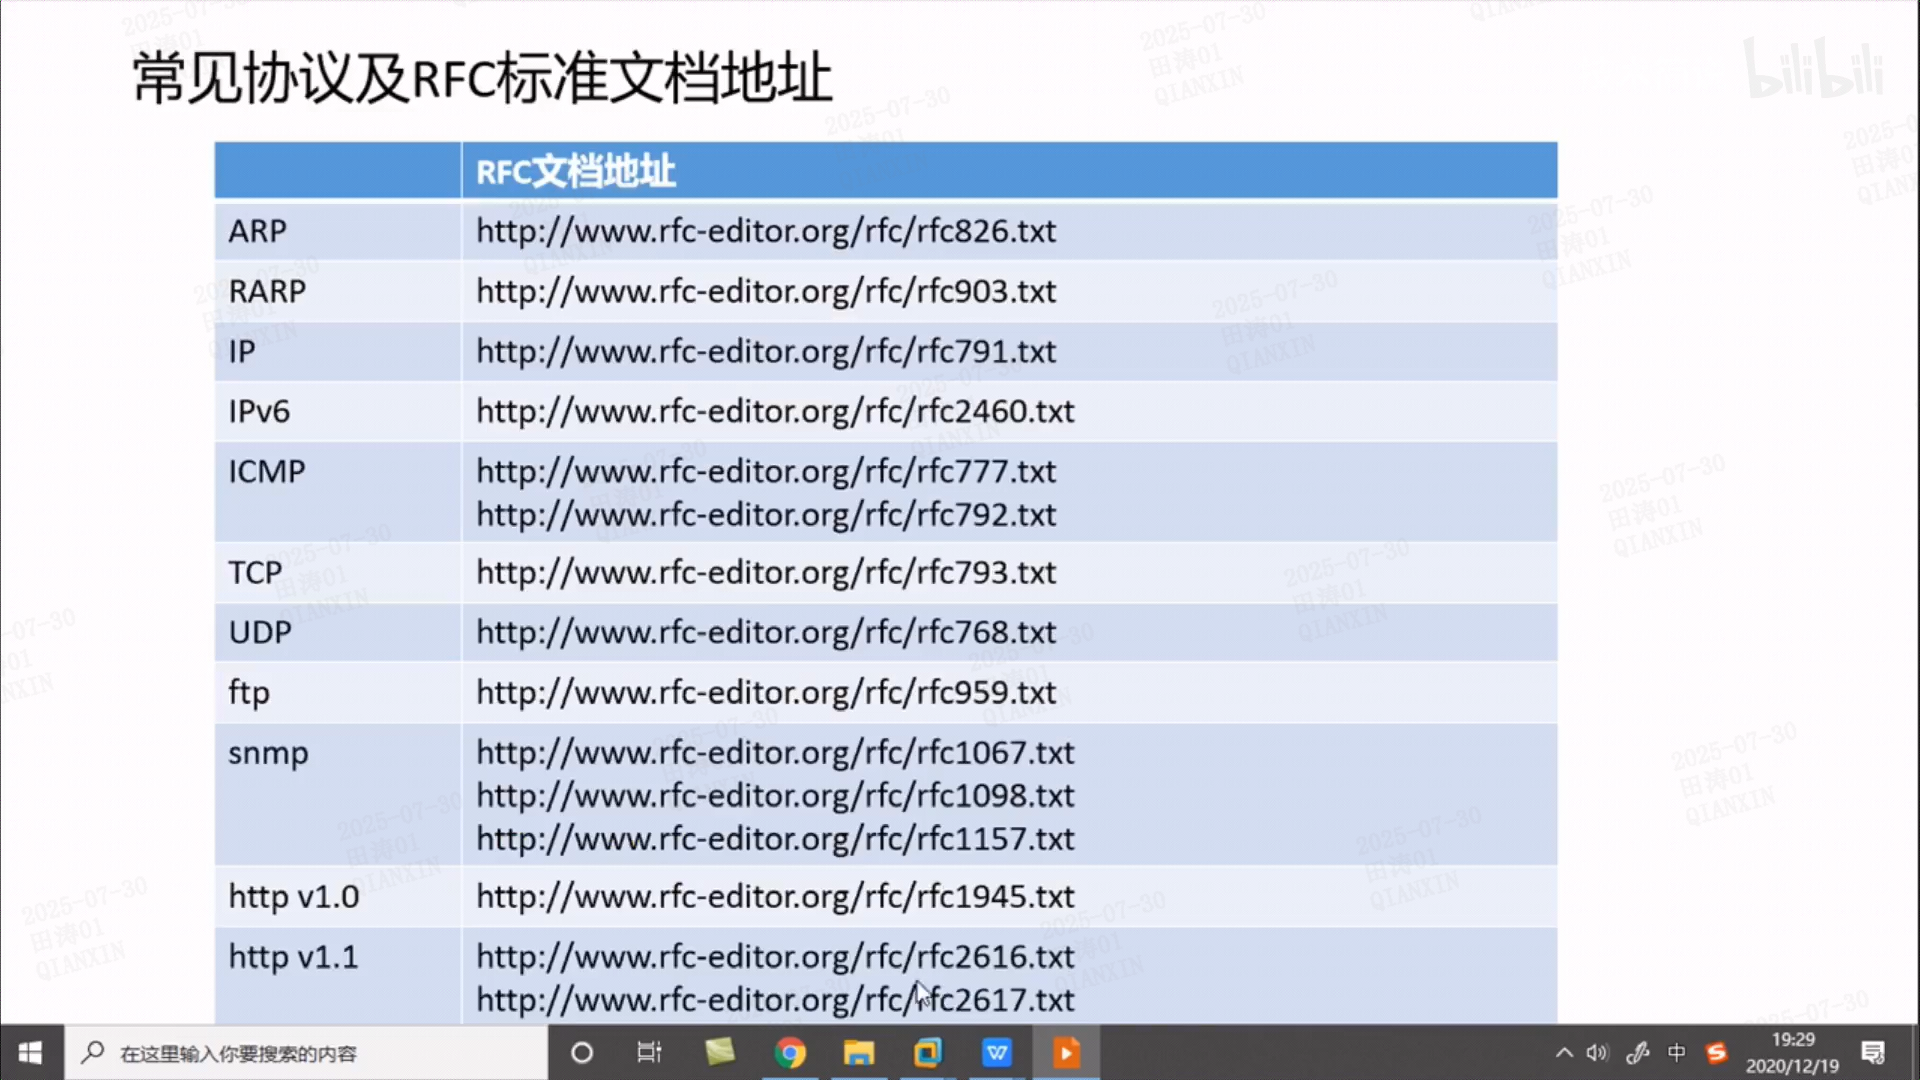Image resolution: width=1920 pixels, height=1080 pixels.
Task: Launch Google Chrome from the taskbar
Action: [x=790, y=1053]
